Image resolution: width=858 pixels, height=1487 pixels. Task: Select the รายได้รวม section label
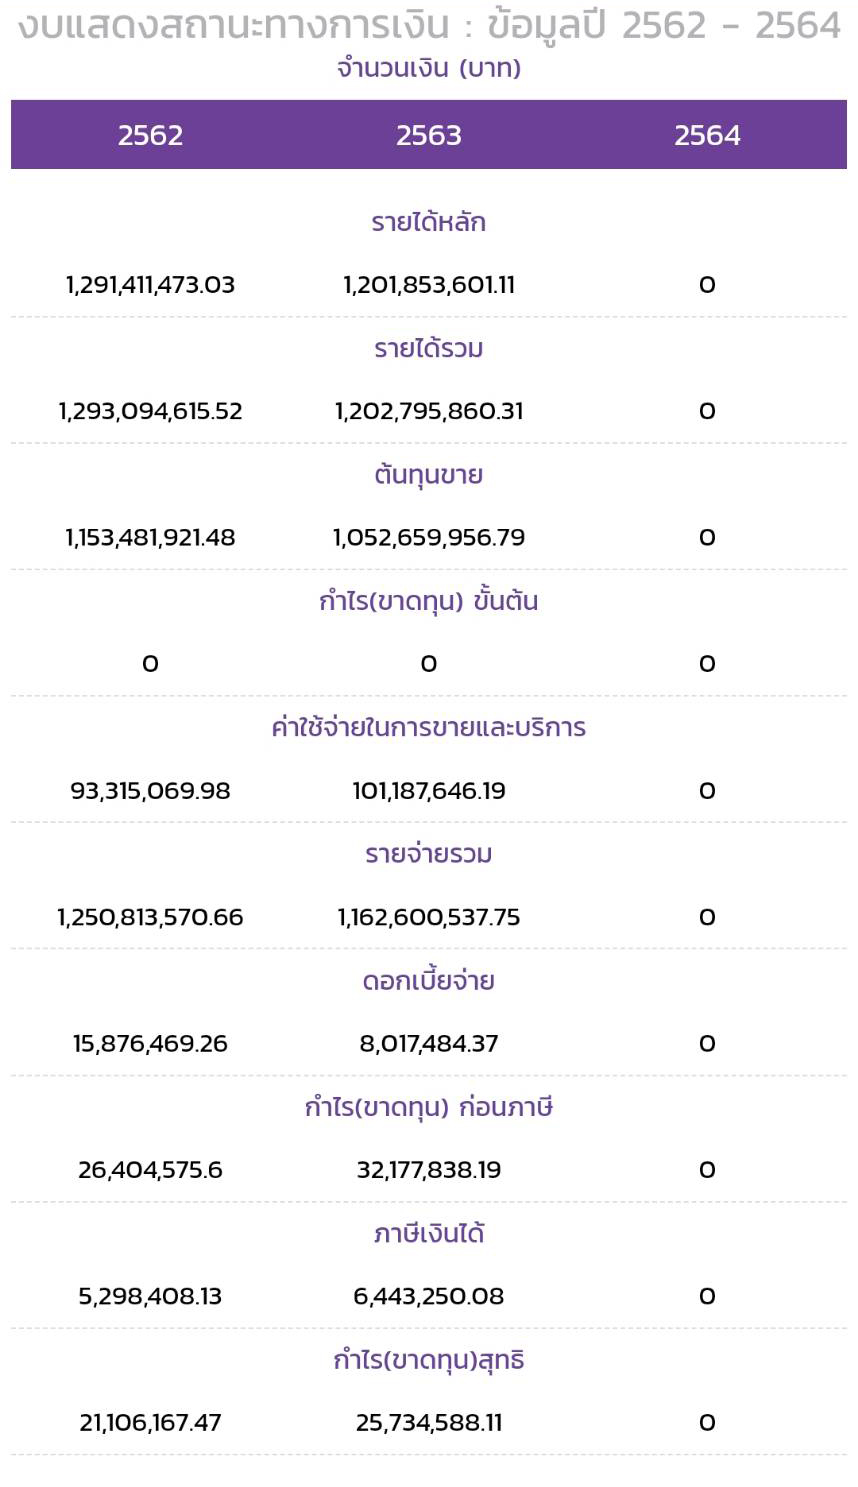point(428,348)
